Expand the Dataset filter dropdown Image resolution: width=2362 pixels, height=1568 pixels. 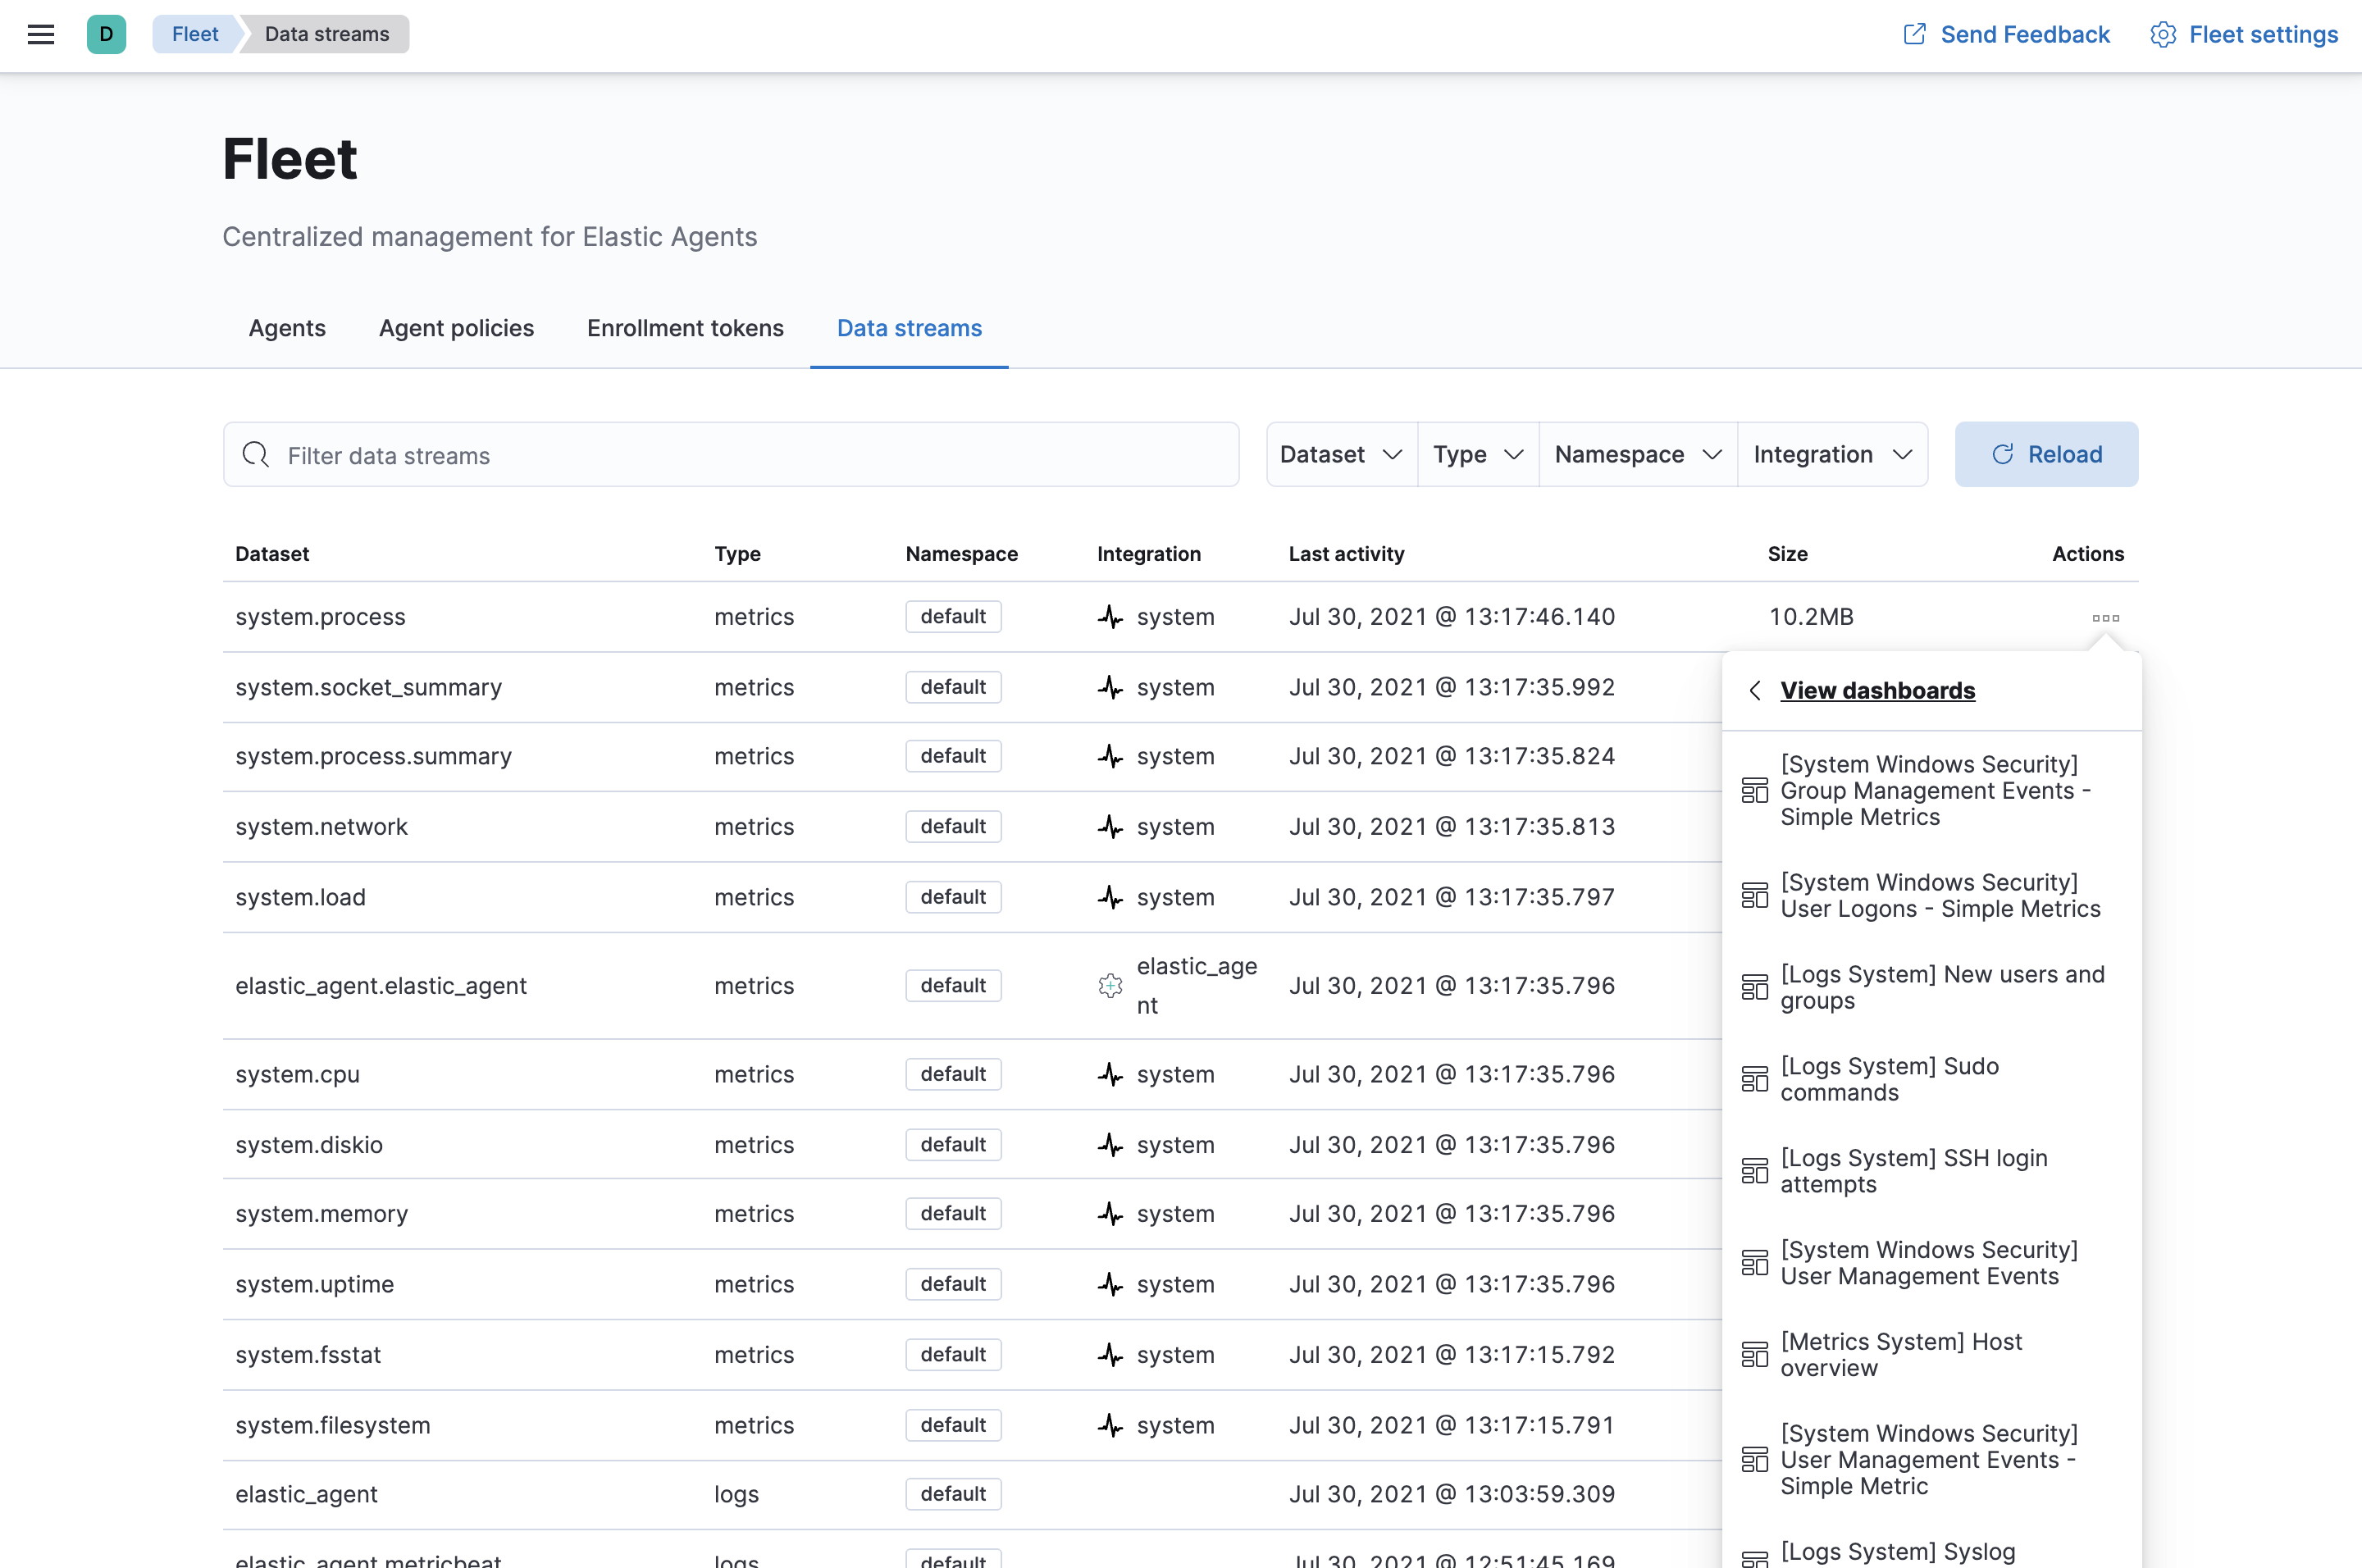tap(1337, 455)
